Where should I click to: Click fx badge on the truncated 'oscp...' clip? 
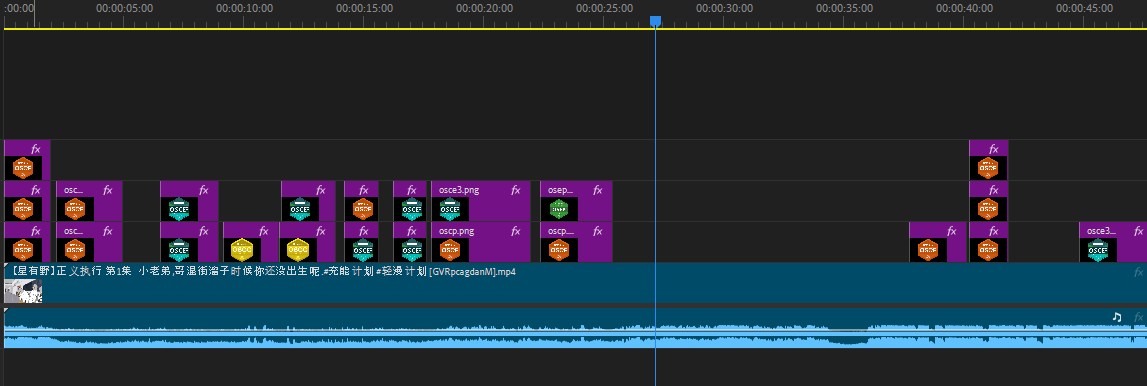tap(598, 231)
